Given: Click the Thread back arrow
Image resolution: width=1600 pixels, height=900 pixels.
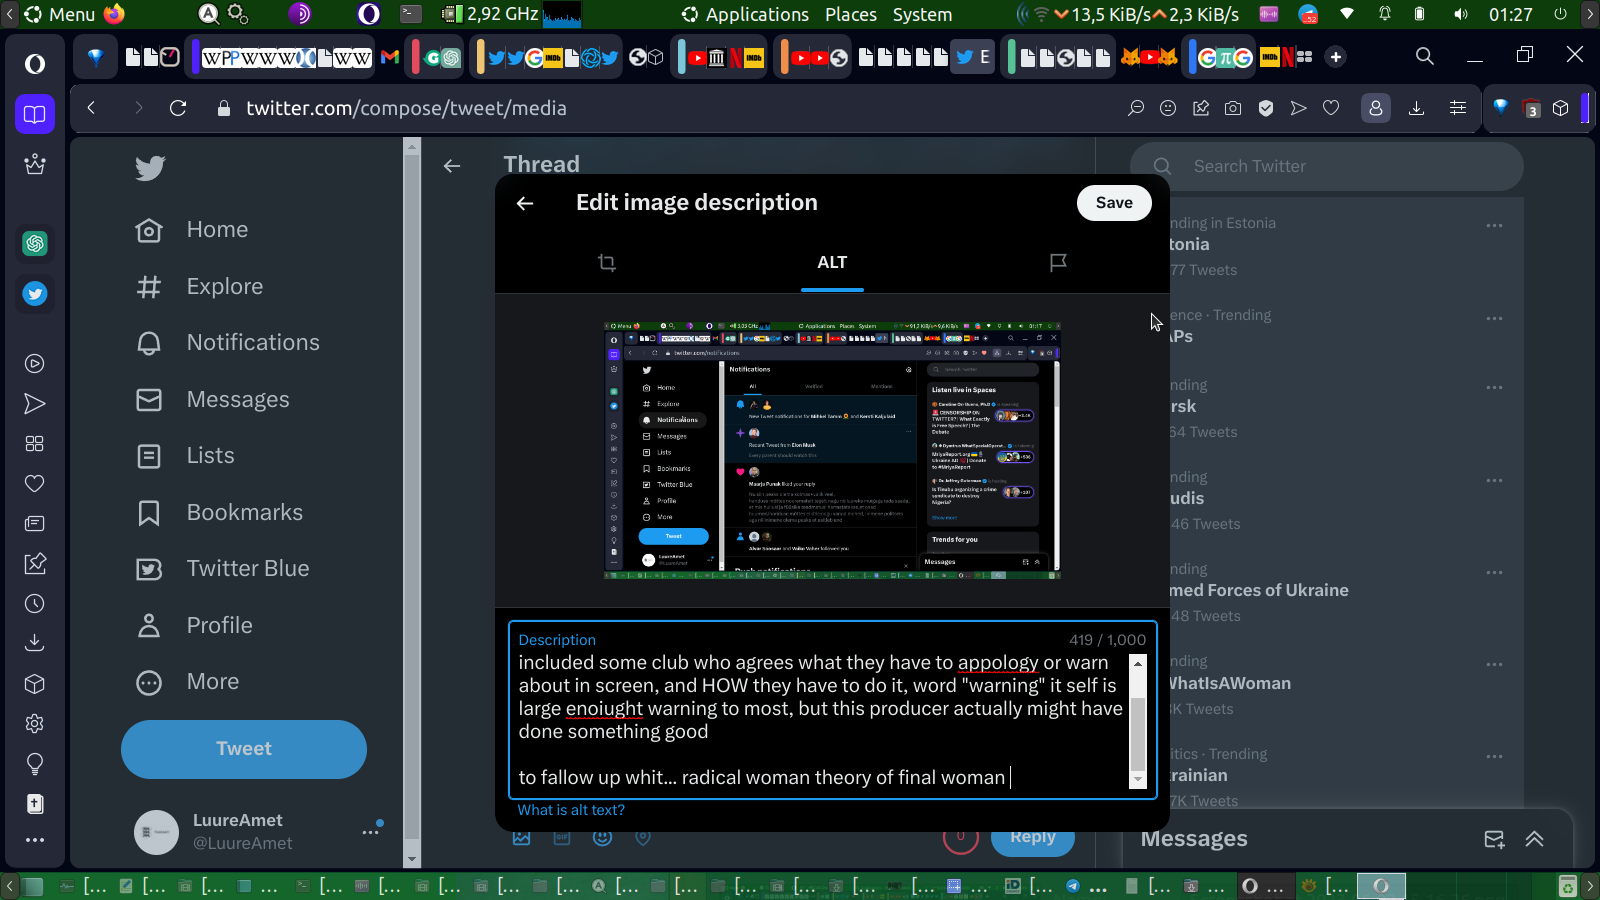Looking at the screenshot, I should (x=452, y=166).
